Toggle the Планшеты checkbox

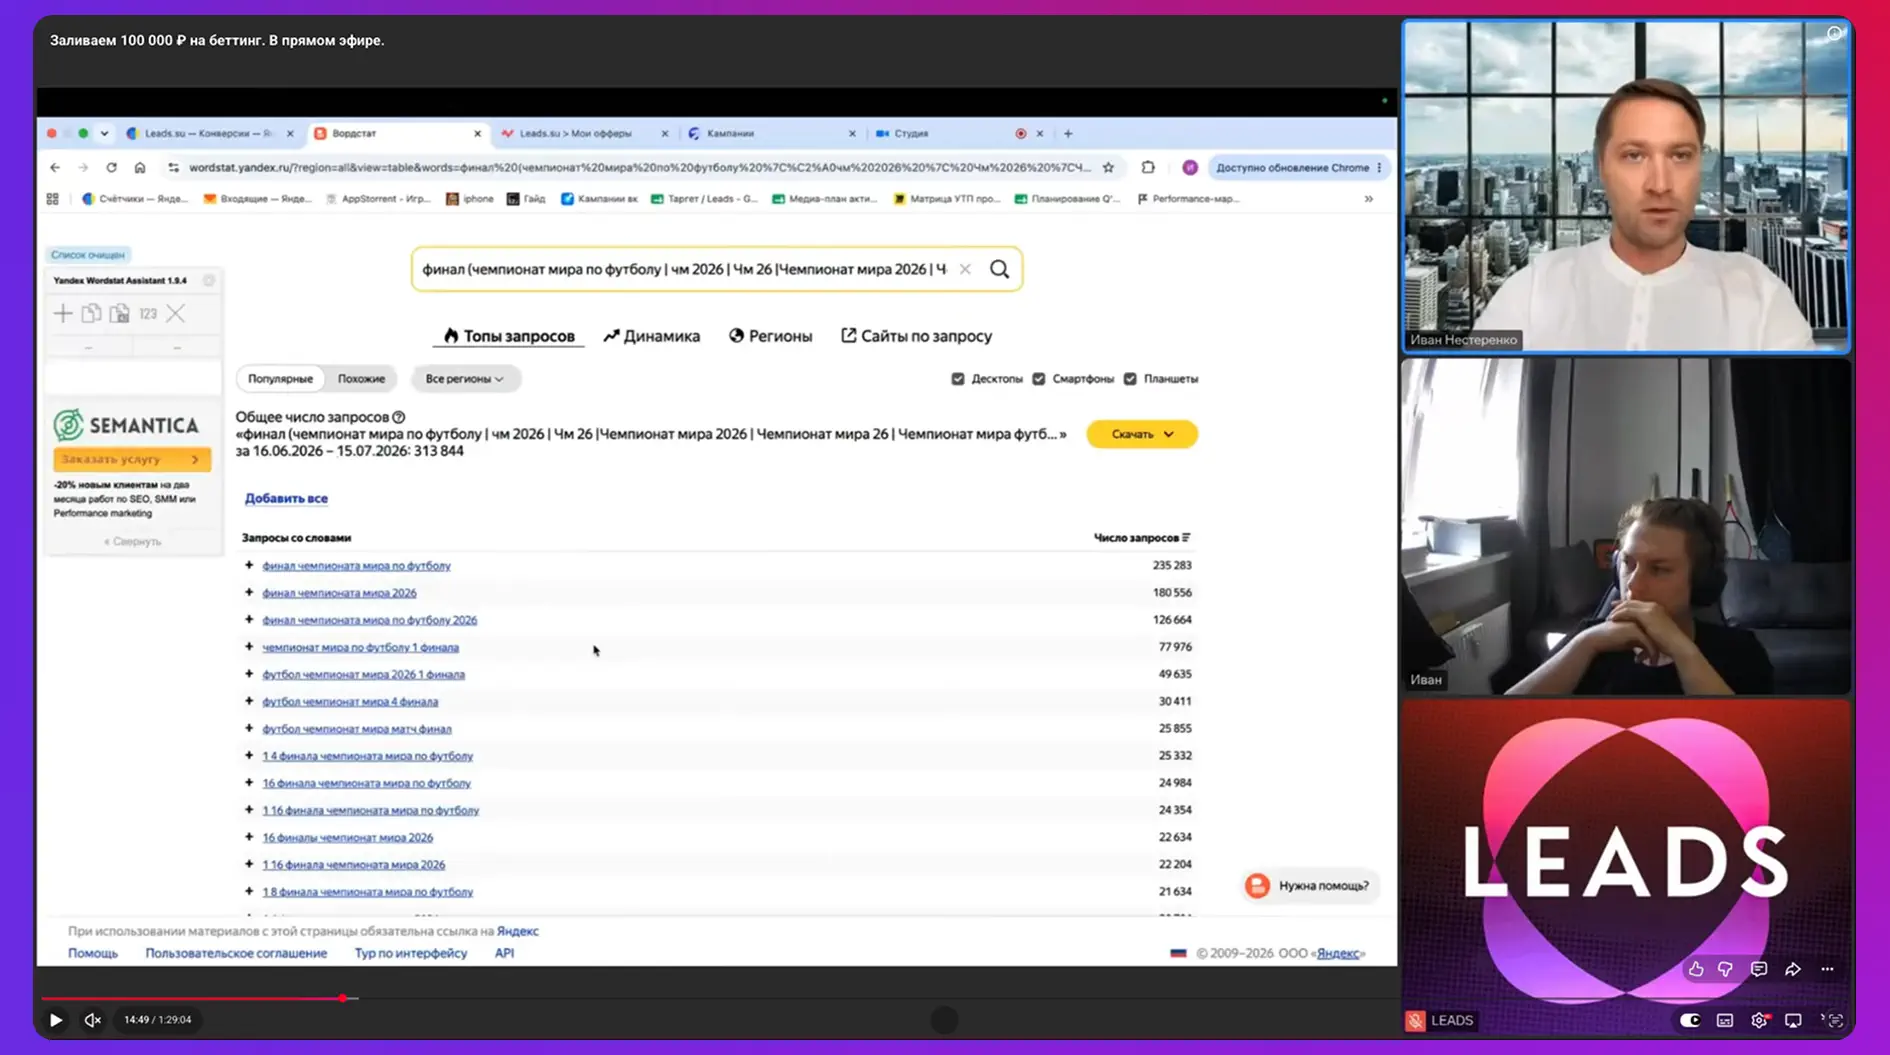click(x=1130, y=379)
